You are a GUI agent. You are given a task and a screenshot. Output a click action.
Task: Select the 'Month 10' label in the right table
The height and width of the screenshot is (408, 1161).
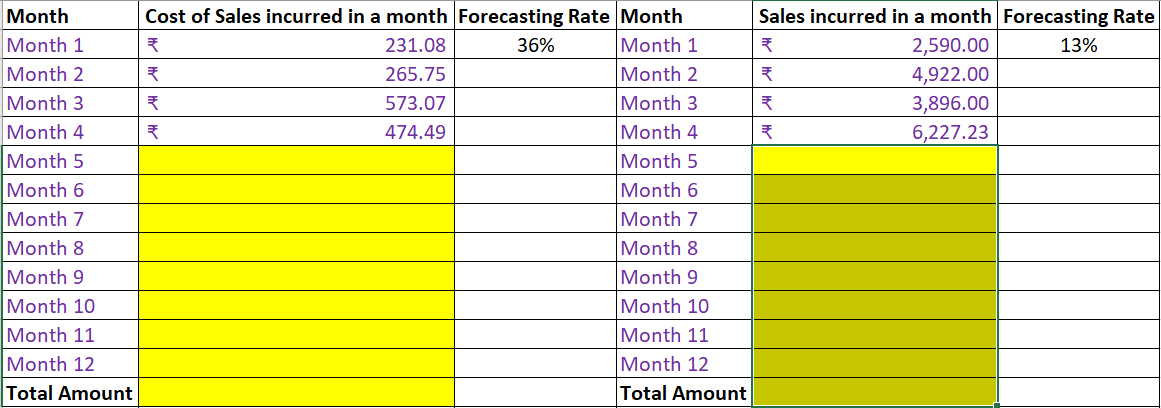[x=665, y=306]
